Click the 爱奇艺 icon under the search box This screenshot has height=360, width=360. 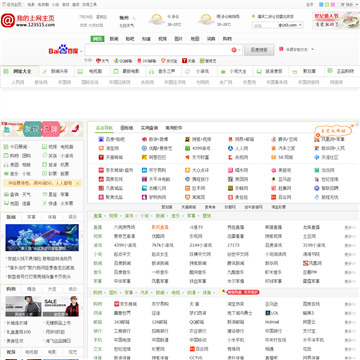pyautogui.click(x=202, y=61)
